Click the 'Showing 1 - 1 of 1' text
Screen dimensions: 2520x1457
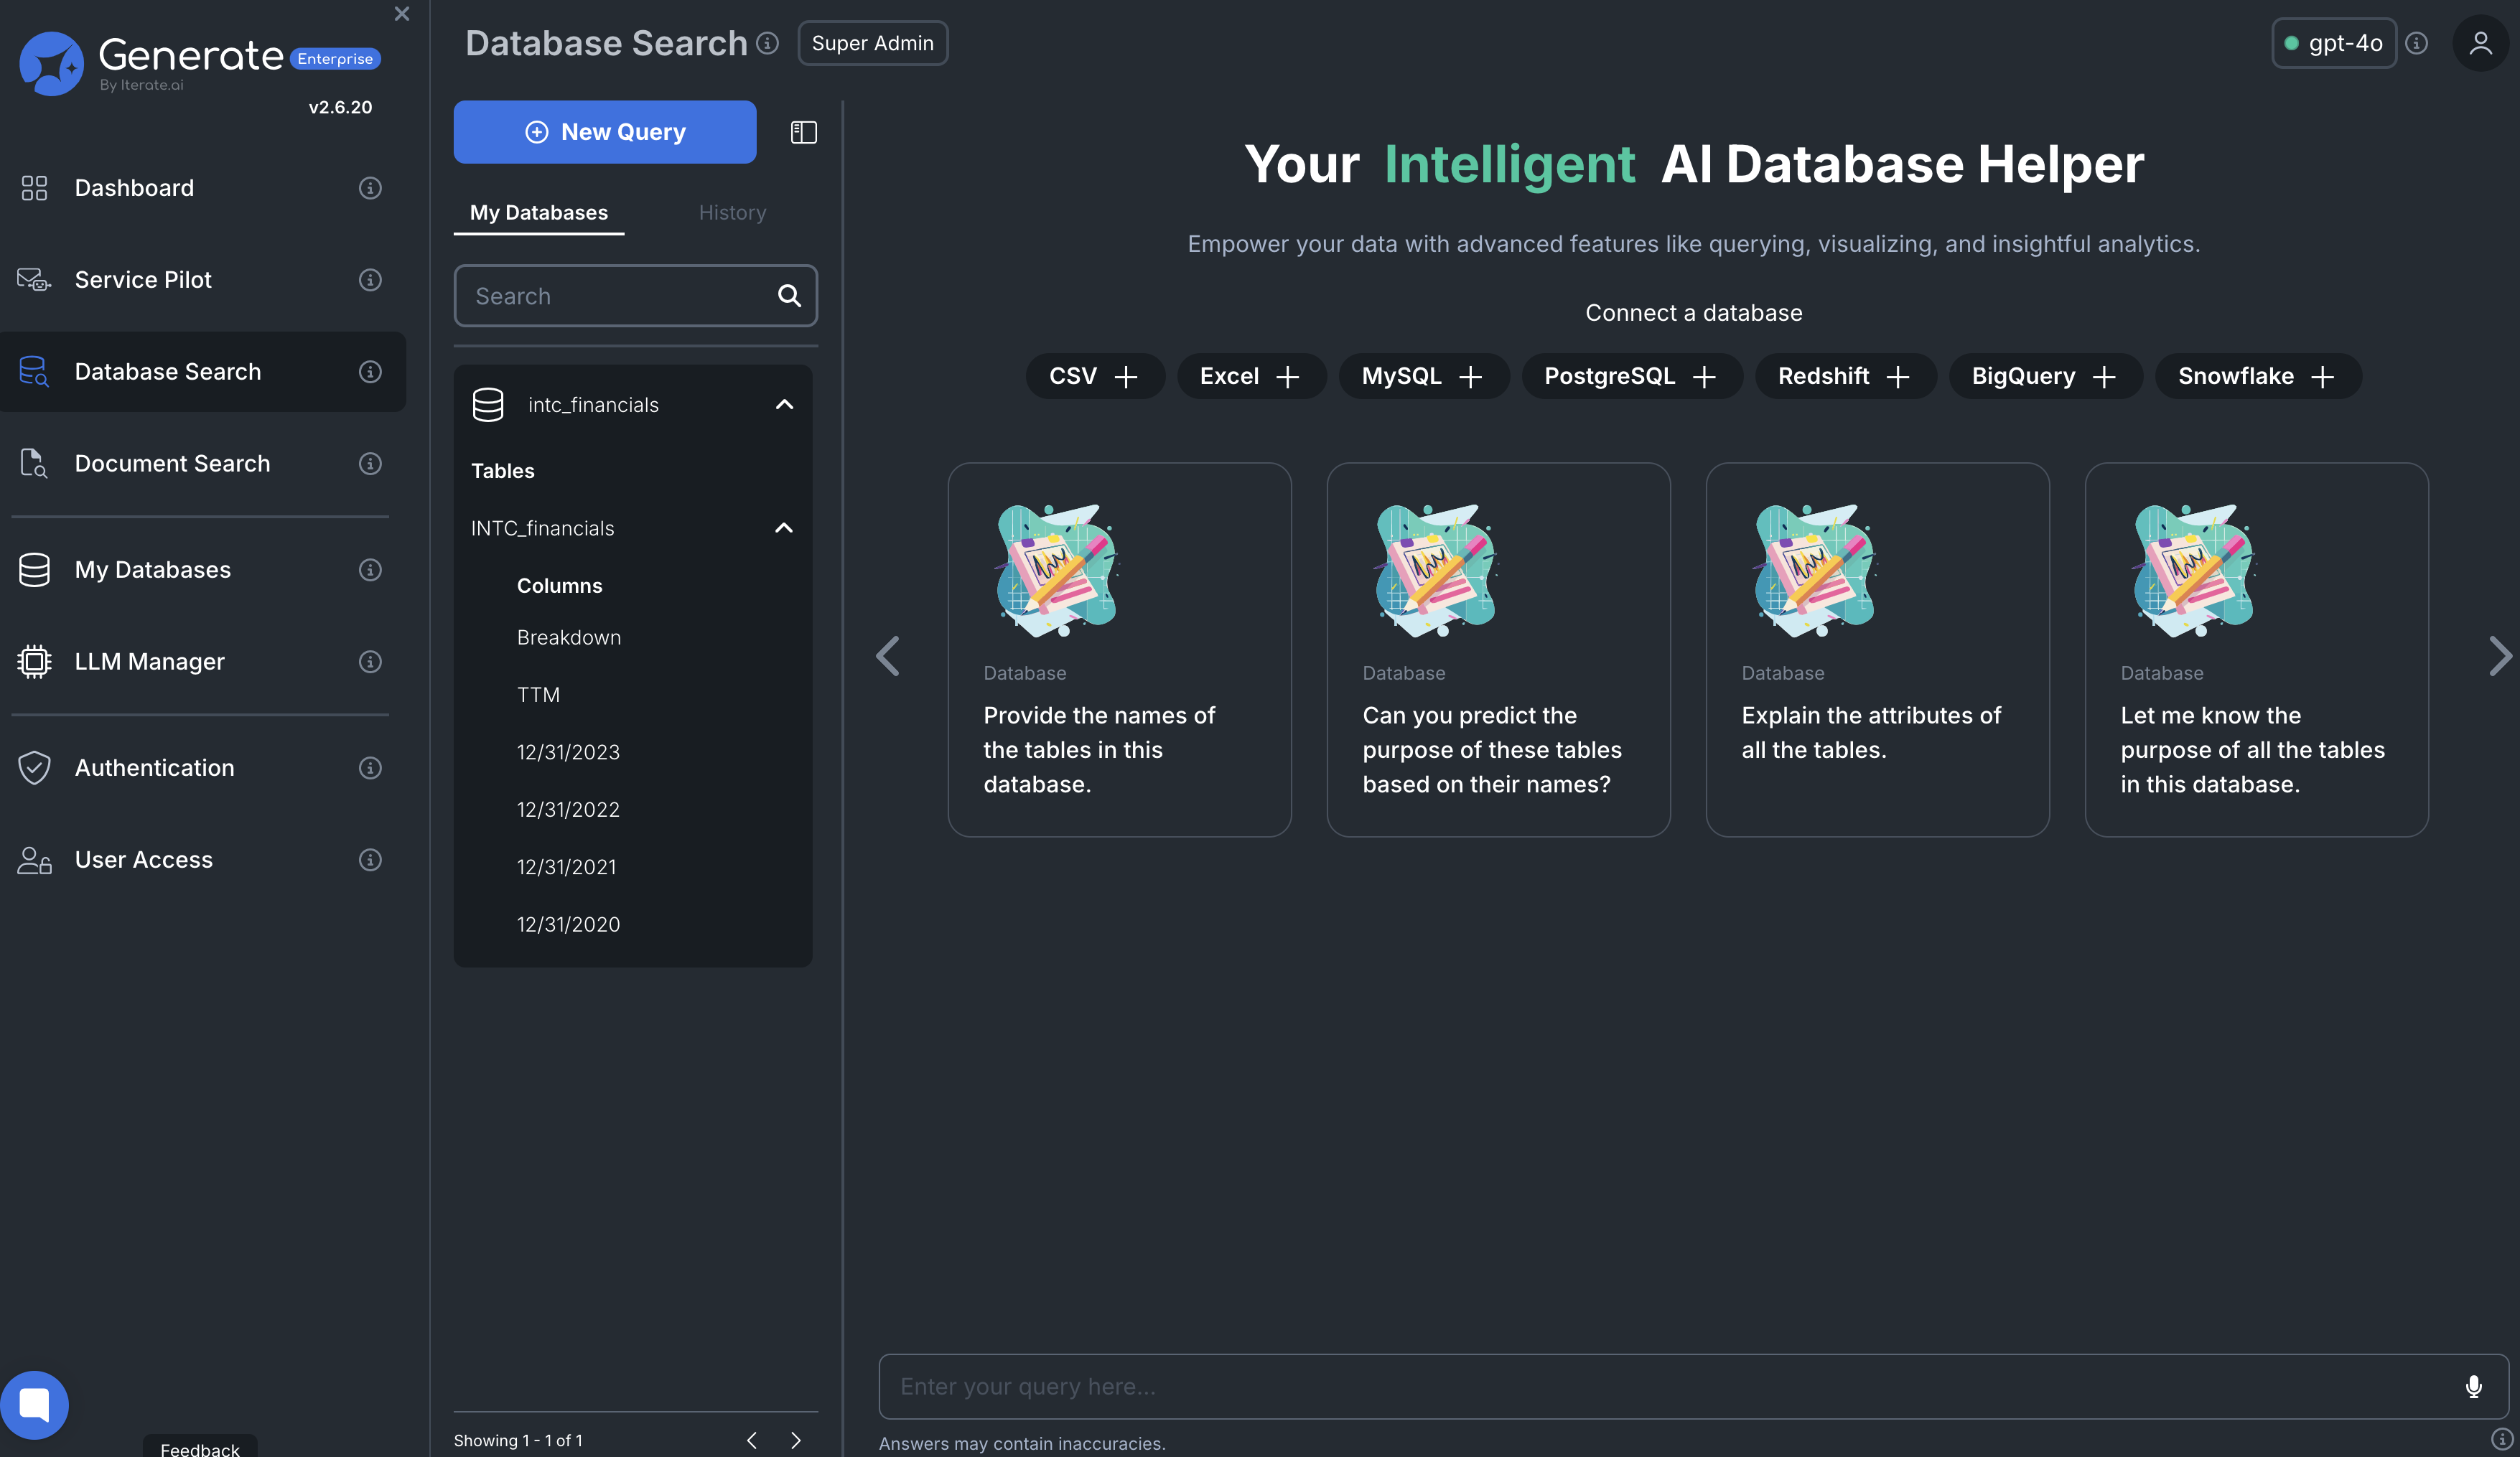coord(518,1441)
